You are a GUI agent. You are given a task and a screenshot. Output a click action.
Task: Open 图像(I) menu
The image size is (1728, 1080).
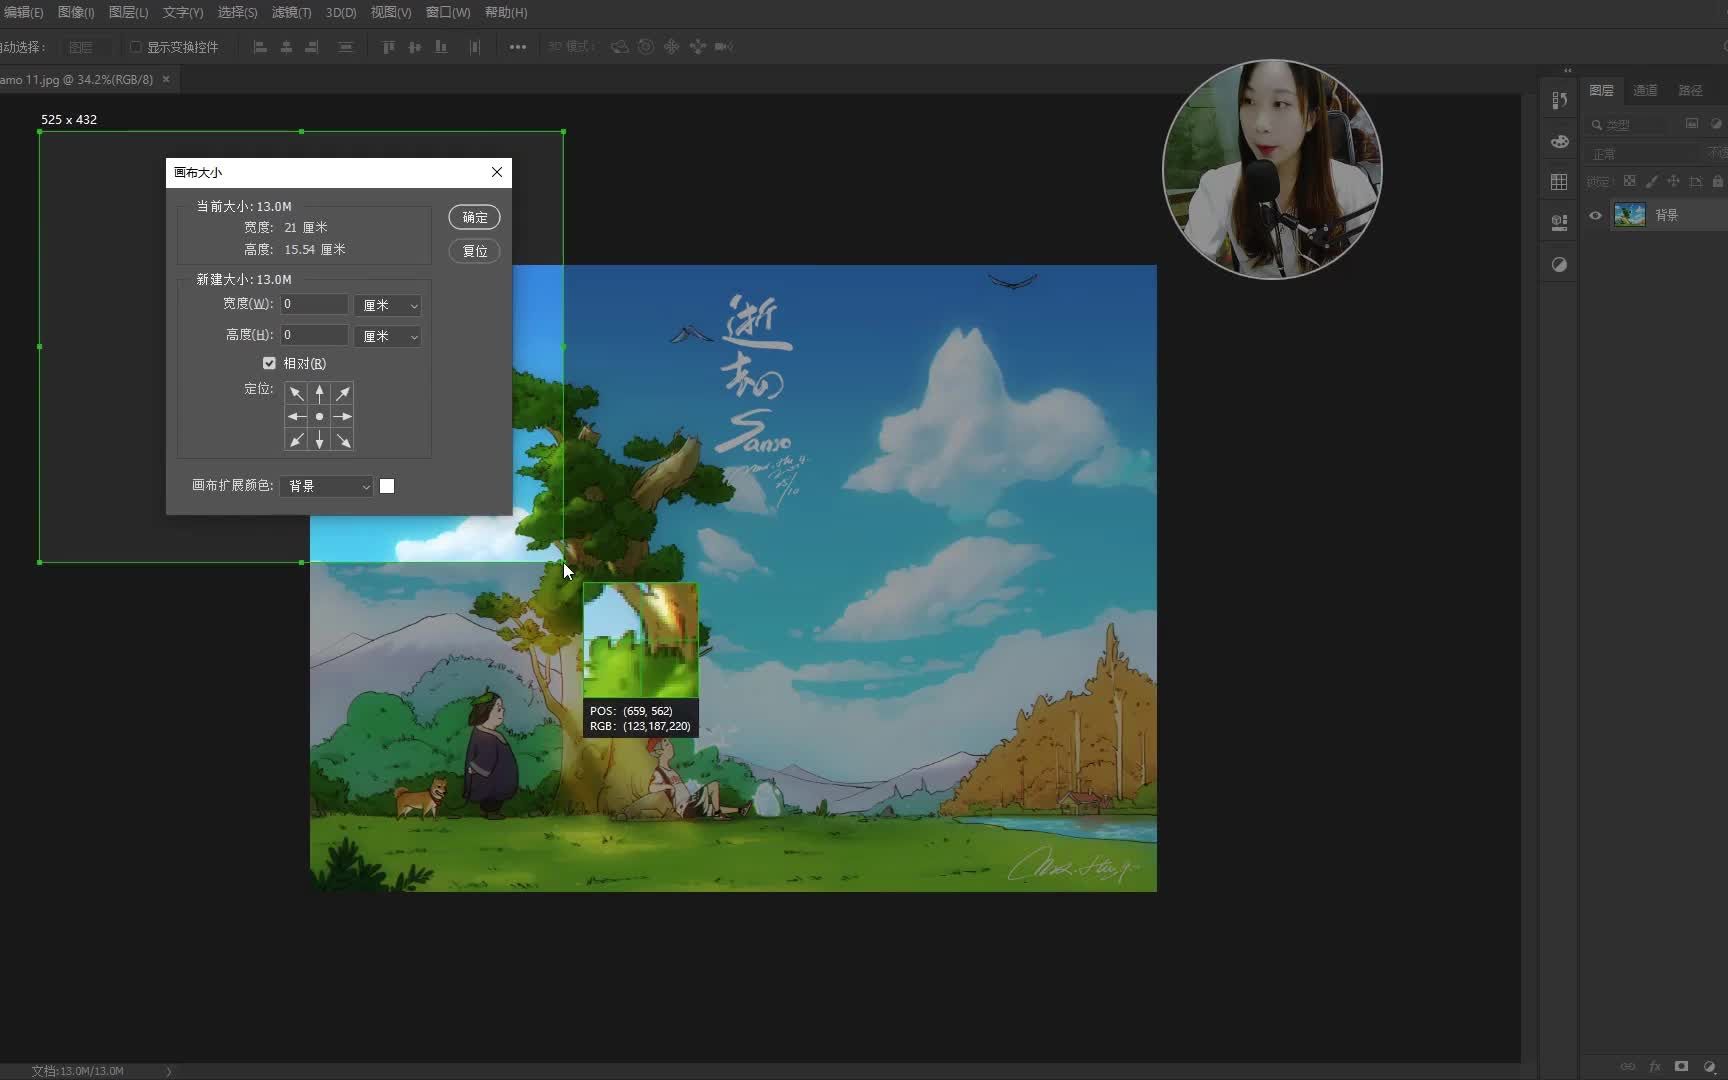(76, 12)
